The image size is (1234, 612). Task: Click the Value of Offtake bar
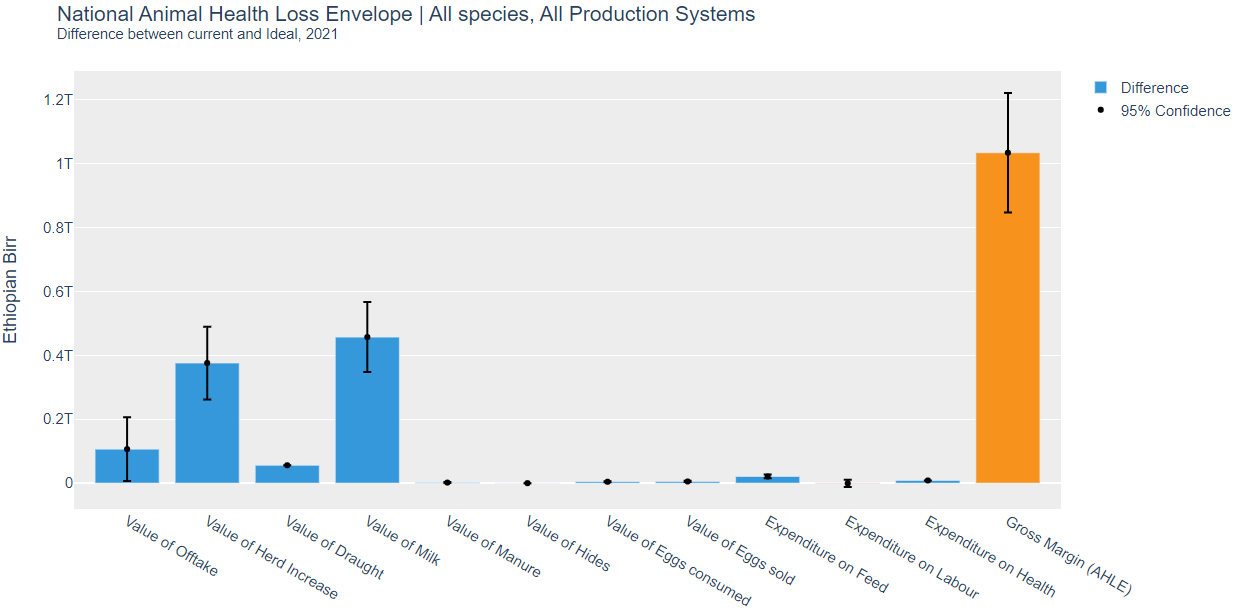(127, 466)
